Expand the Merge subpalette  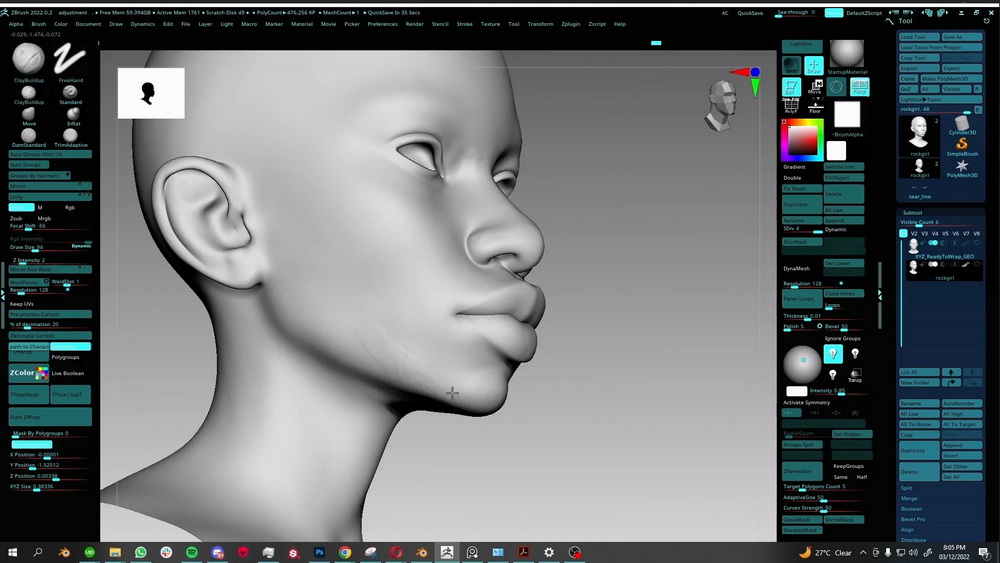909,499
